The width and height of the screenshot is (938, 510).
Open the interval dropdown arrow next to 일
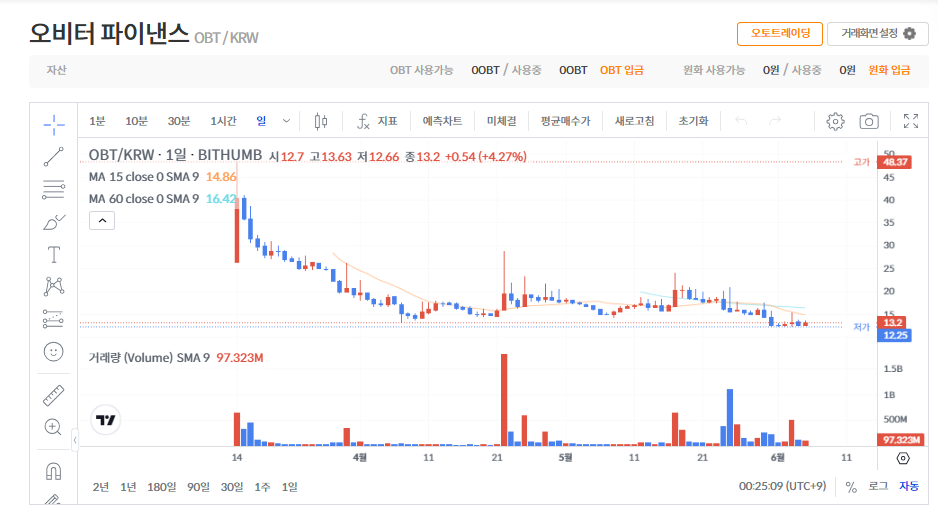287,121
